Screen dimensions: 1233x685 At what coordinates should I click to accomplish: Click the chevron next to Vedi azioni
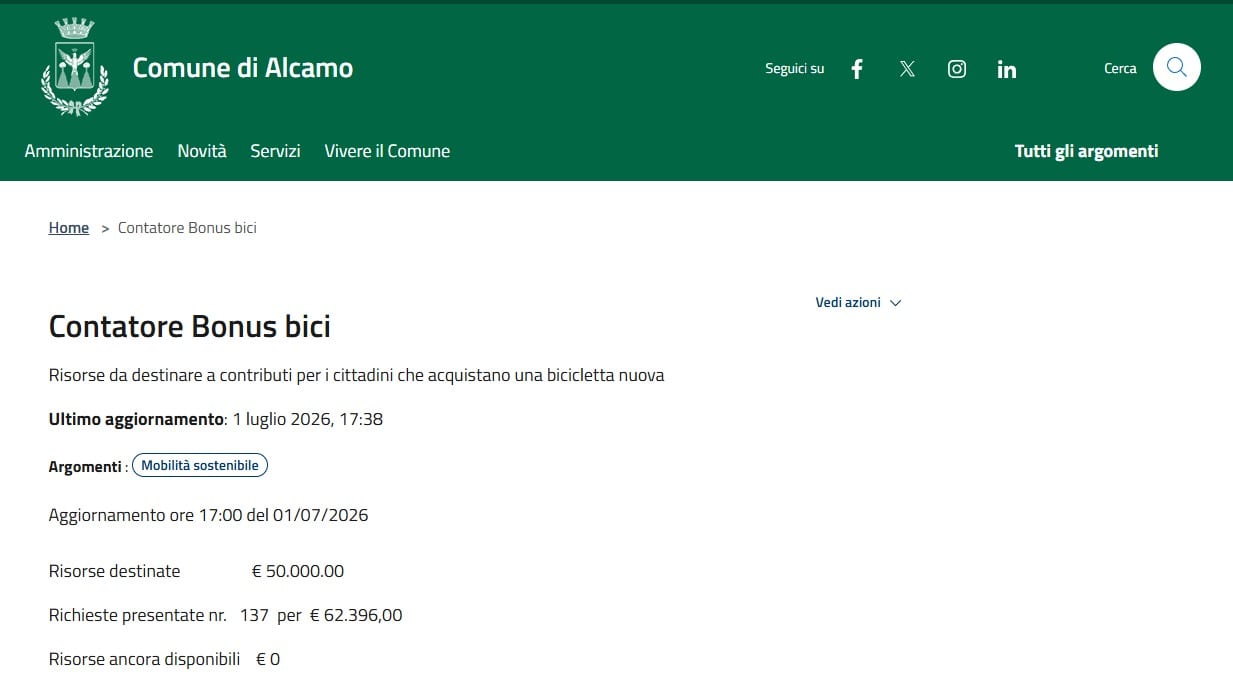tap(895, 303)
